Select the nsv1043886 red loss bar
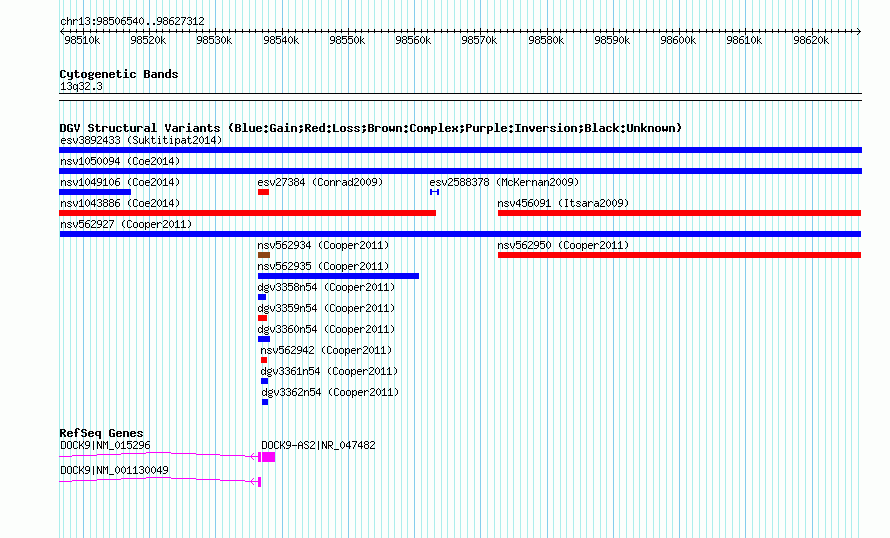 click(247, 213)
